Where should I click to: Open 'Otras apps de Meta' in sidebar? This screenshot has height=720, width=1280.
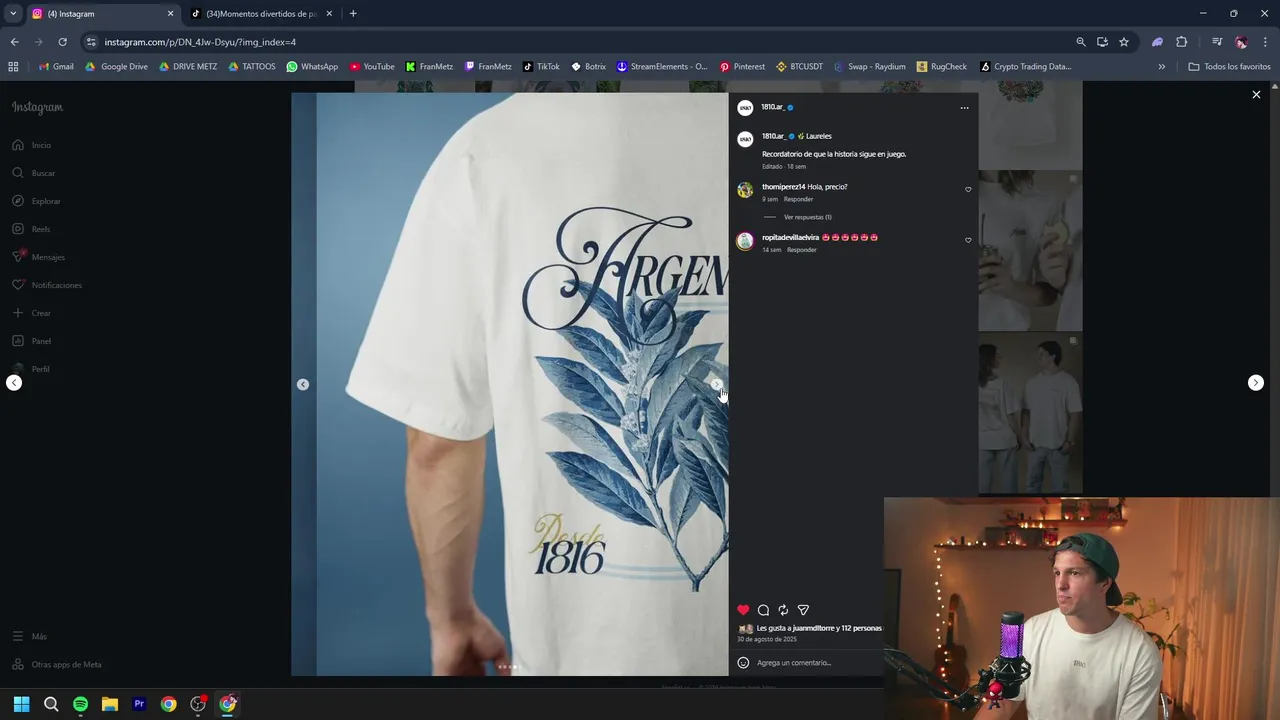57,664
